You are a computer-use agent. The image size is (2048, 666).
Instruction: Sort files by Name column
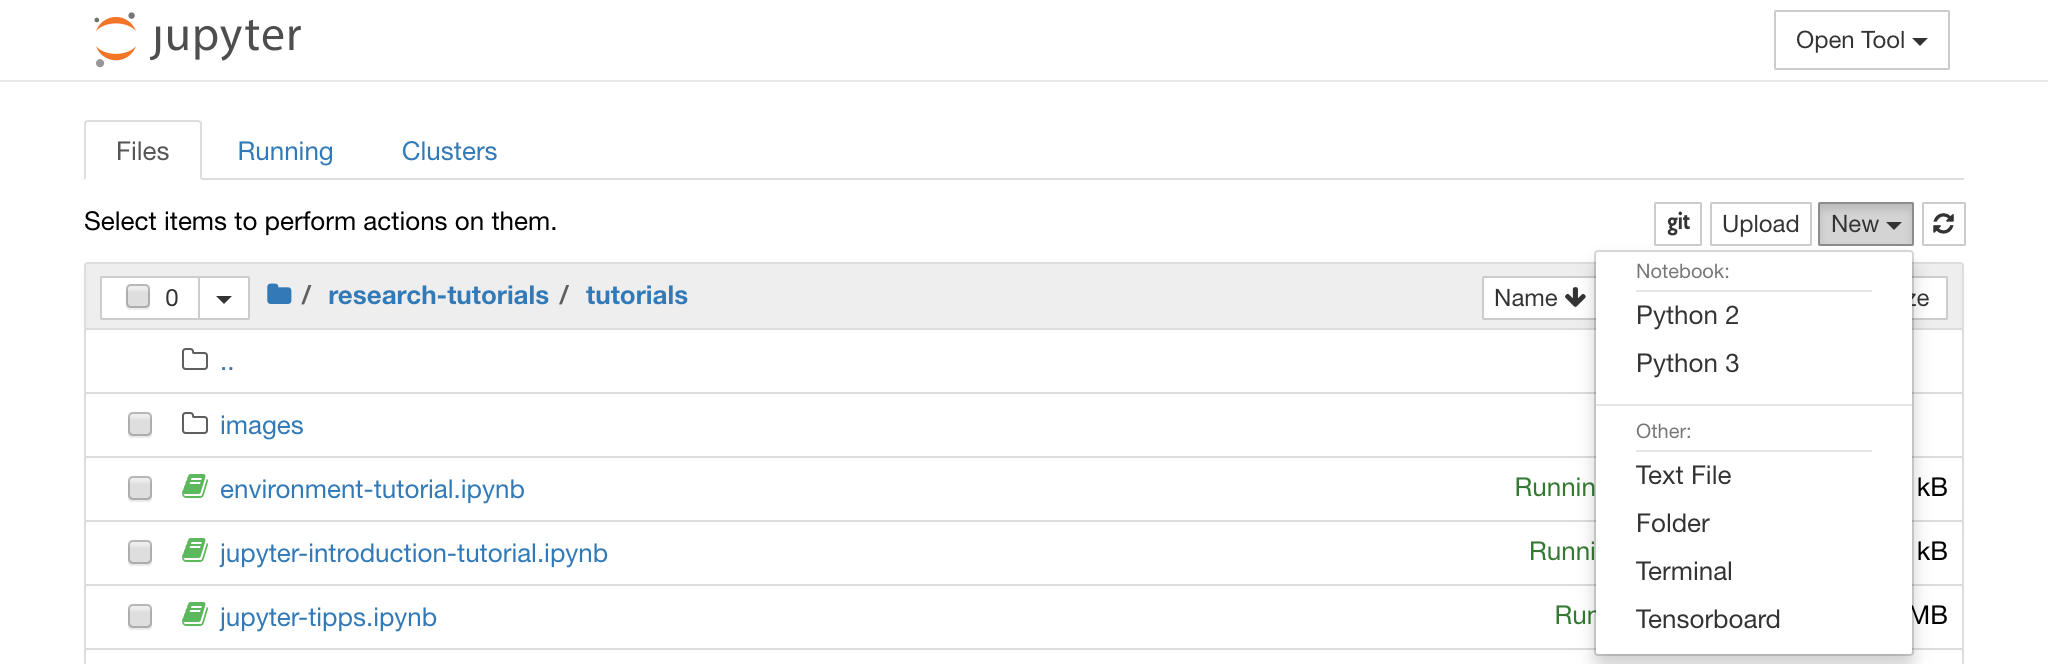(1538, 298)
